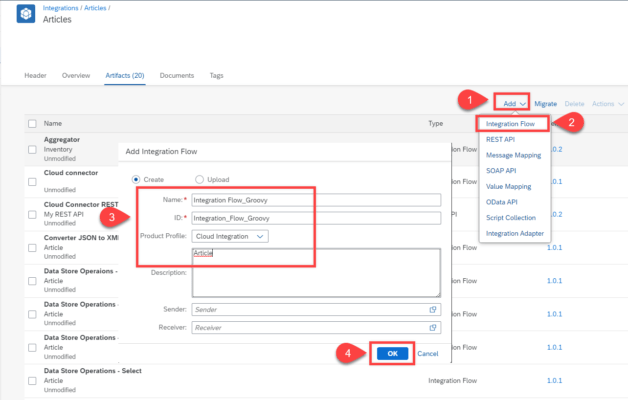The image size is (628, 400).
Task: Cancel the Add Integration Flow dialog
Action: tap(427, 354)
